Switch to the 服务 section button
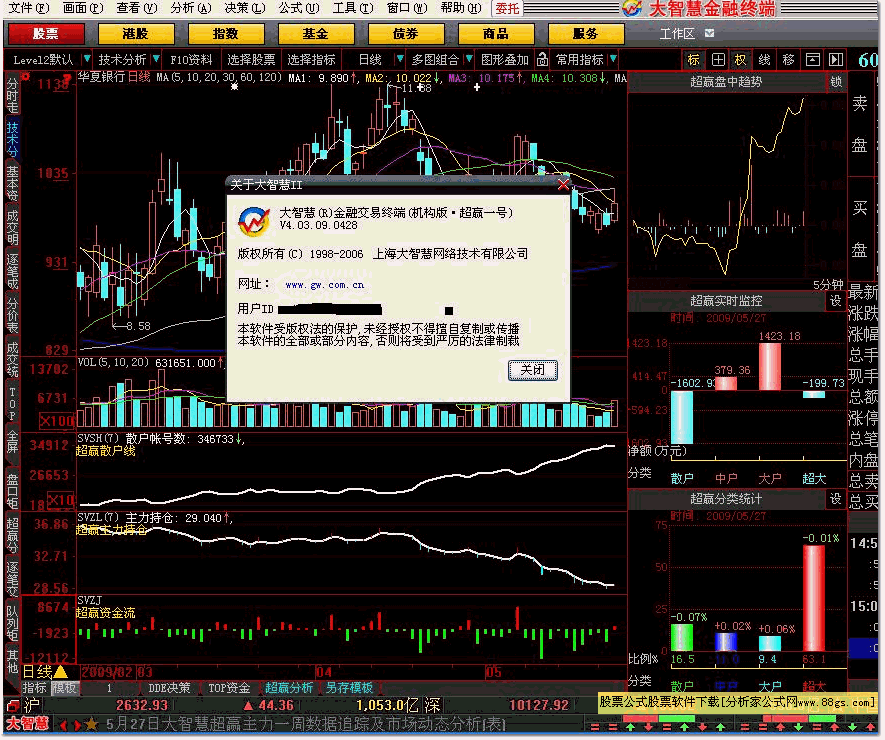 [585, 34]
